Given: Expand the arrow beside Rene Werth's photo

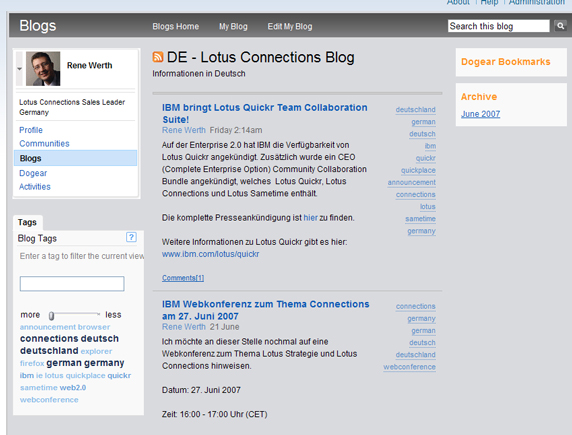Looking at the screenshot, I should [x=19, y=69].
